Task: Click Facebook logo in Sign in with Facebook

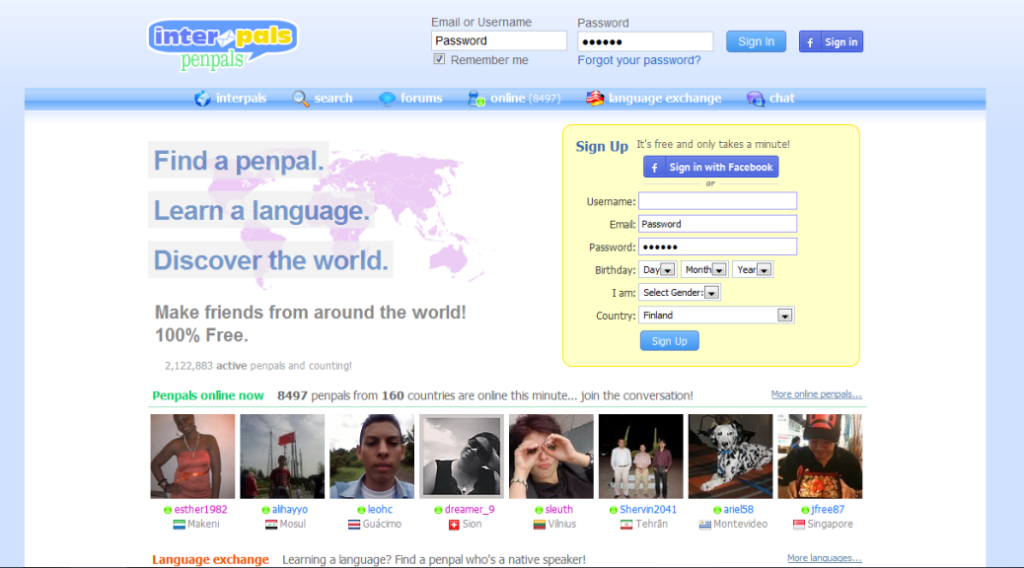Action: click(654, 167)
